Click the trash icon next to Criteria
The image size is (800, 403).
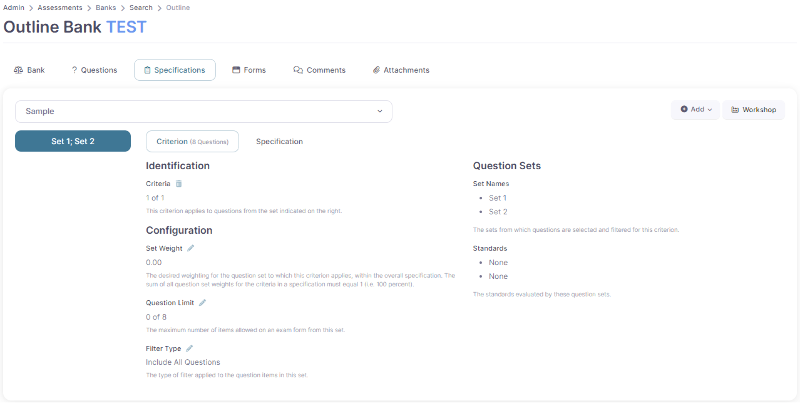[179, 184]
